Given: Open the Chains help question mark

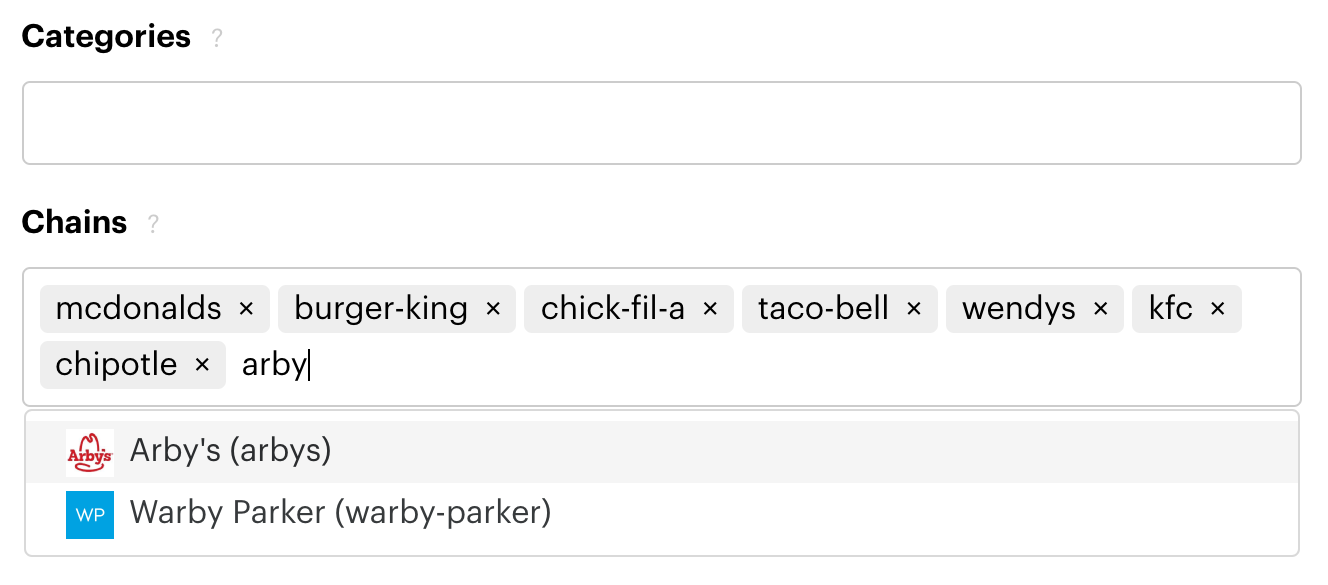Looking at the screenshot, I should [153, 224].
